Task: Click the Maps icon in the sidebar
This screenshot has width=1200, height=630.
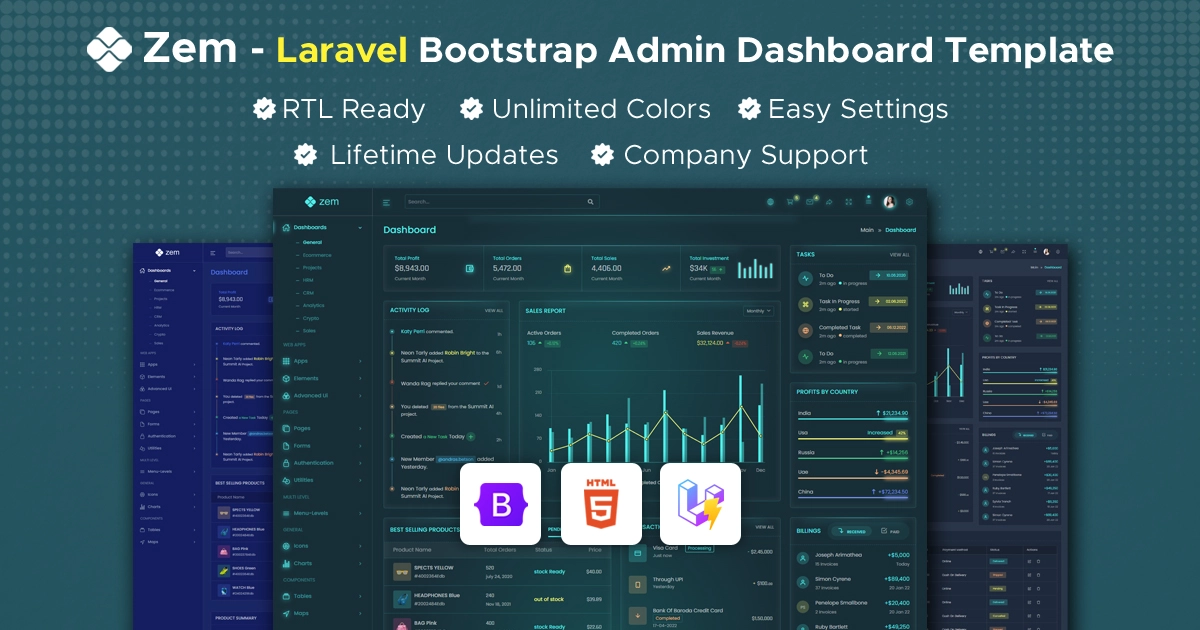Action: coord(286,613)
